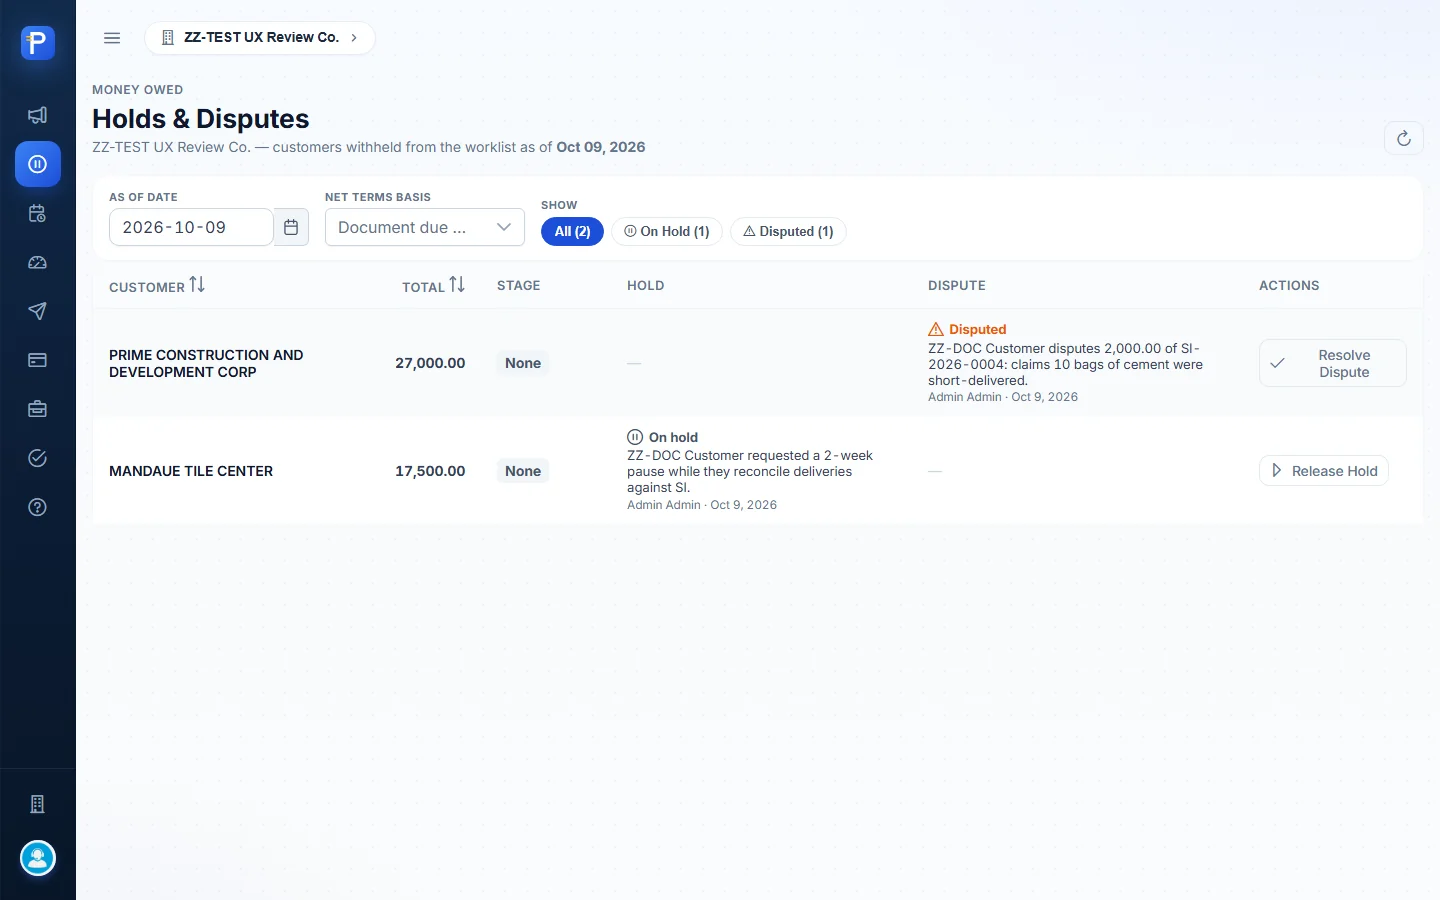This screenshot has width=1440, height=900.
Task: Click PRIME CONSTRUCTION AND DEVELOPMENT CORP customer name
Action: [206, 363]
